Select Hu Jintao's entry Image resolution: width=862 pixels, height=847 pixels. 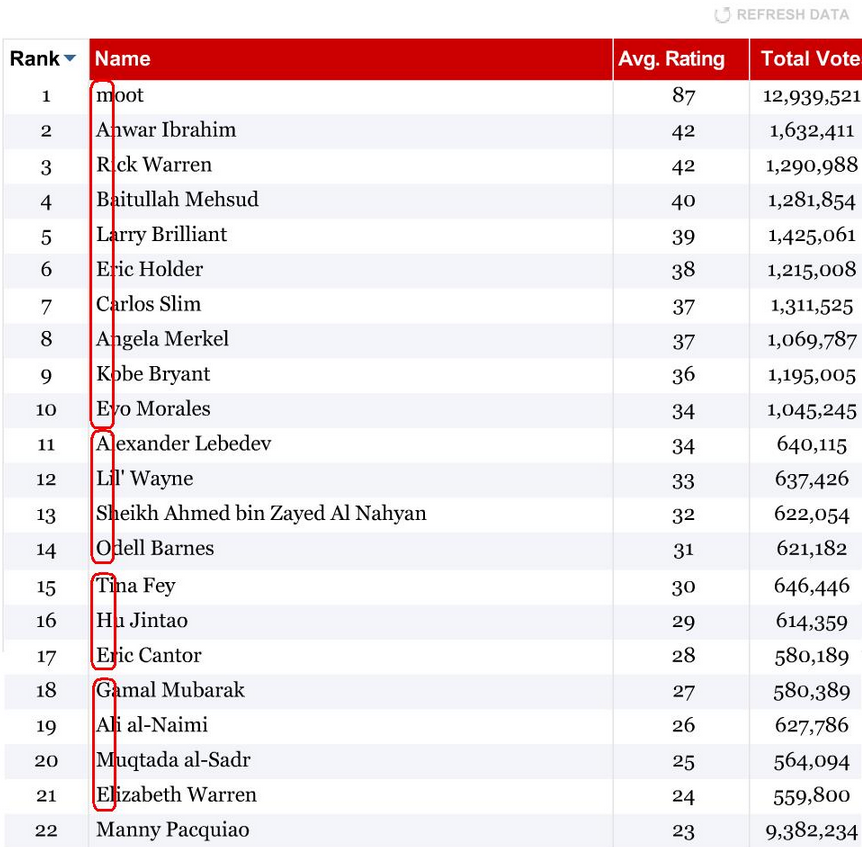pyautogui.click(x=142, y=621)
